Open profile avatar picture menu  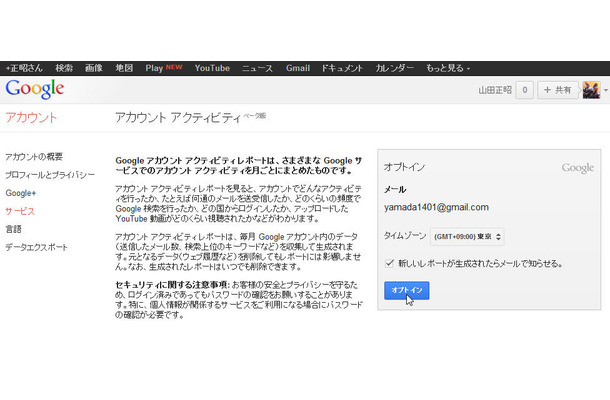point(591,90)
